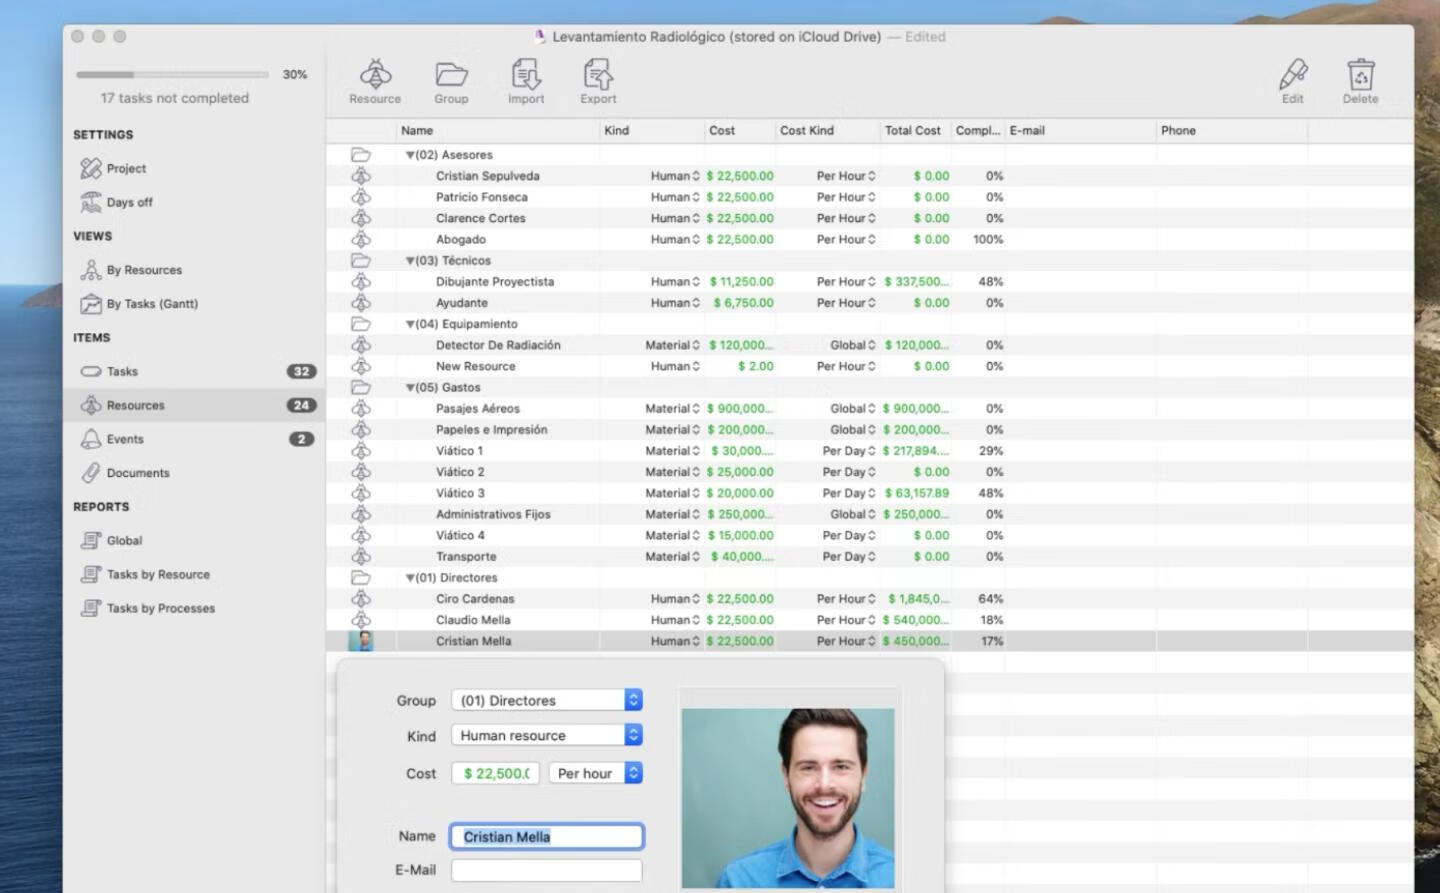Open the Group dropdown (01) Directores
This screenshot has width=1440, height=893.
tap(547, 700)
